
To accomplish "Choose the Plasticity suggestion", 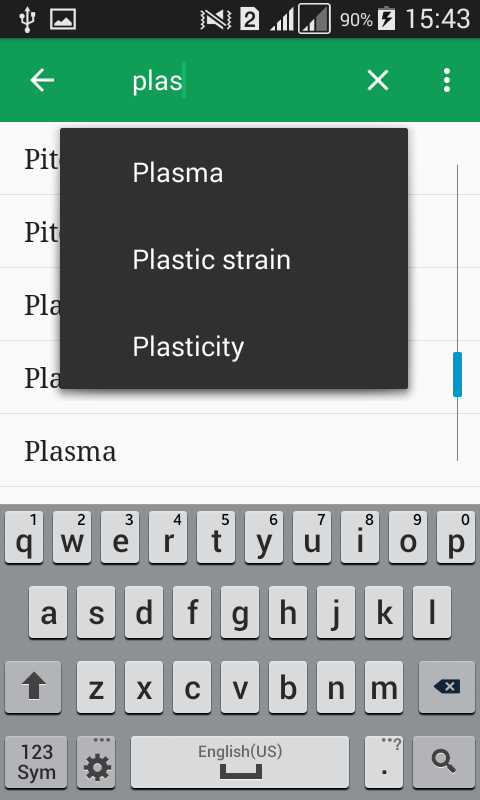I will coord(234,347).
